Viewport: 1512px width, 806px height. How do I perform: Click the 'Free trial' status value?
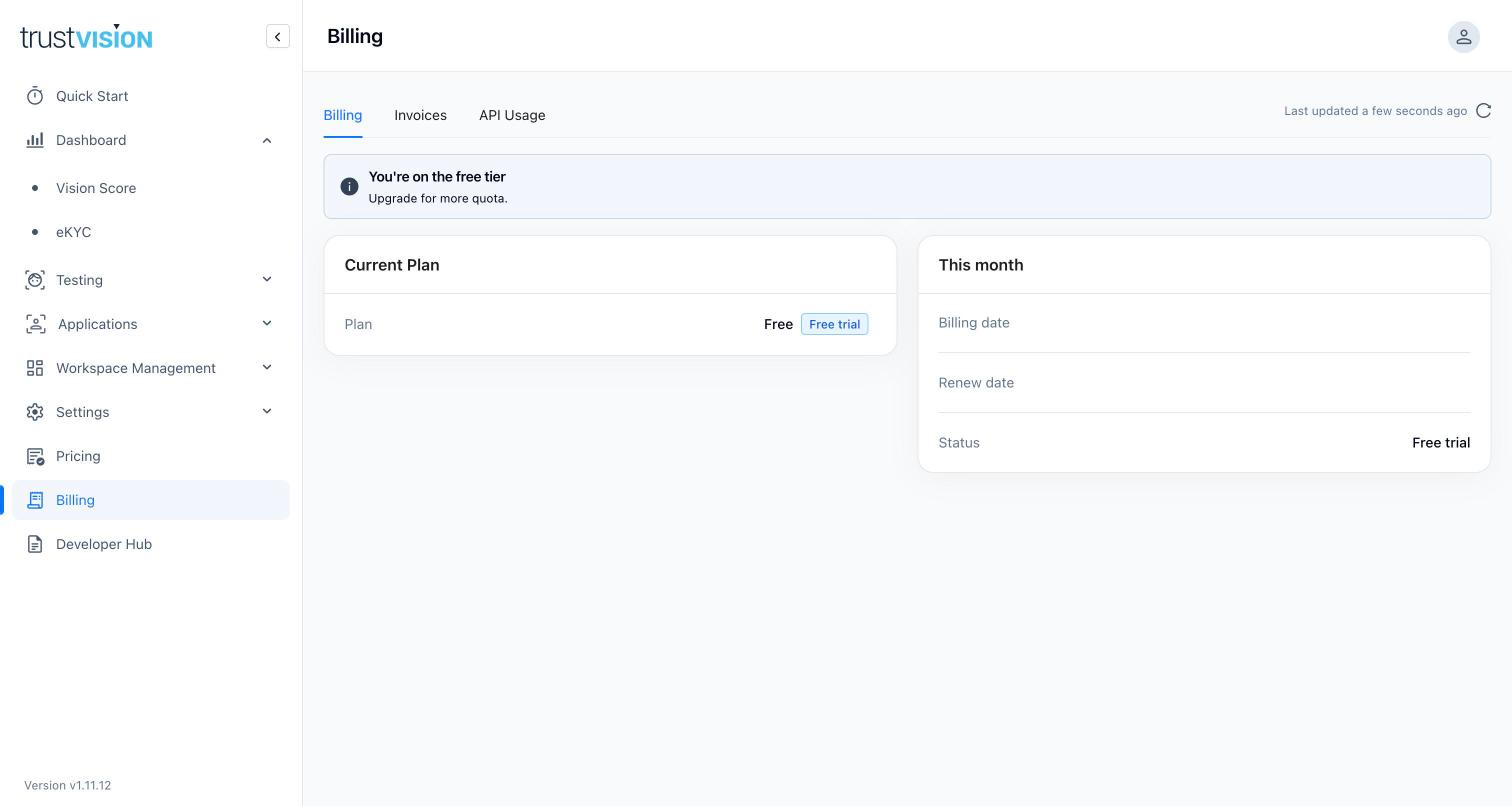click(1441, 443)
